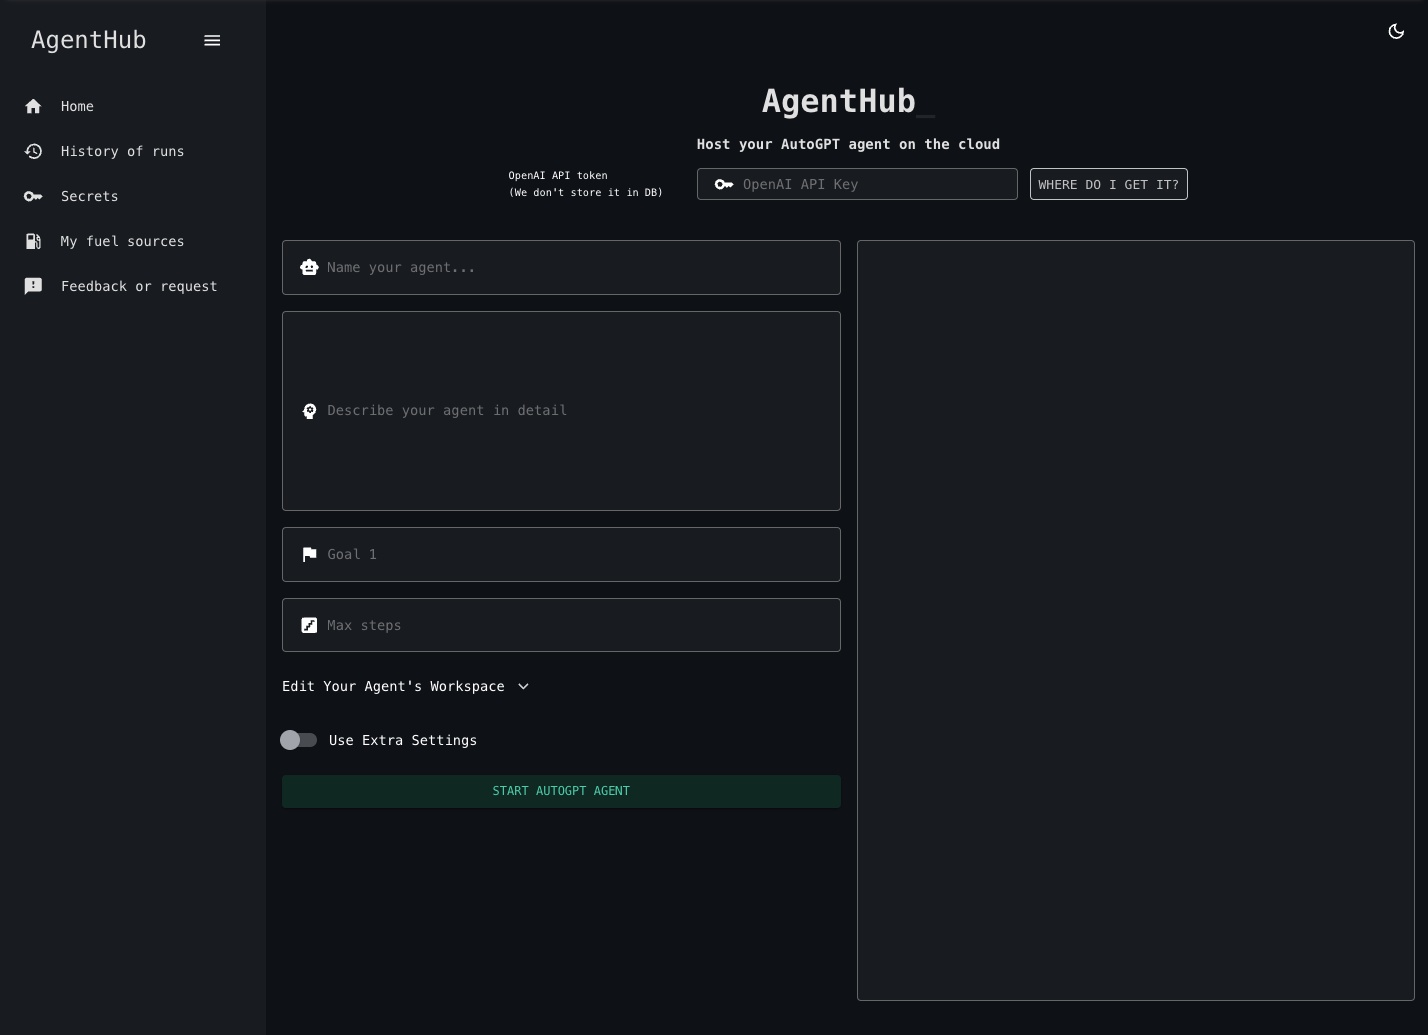
Task: Click the 'Edit Your Agent's Workspace' text
Action: point(393,686)
